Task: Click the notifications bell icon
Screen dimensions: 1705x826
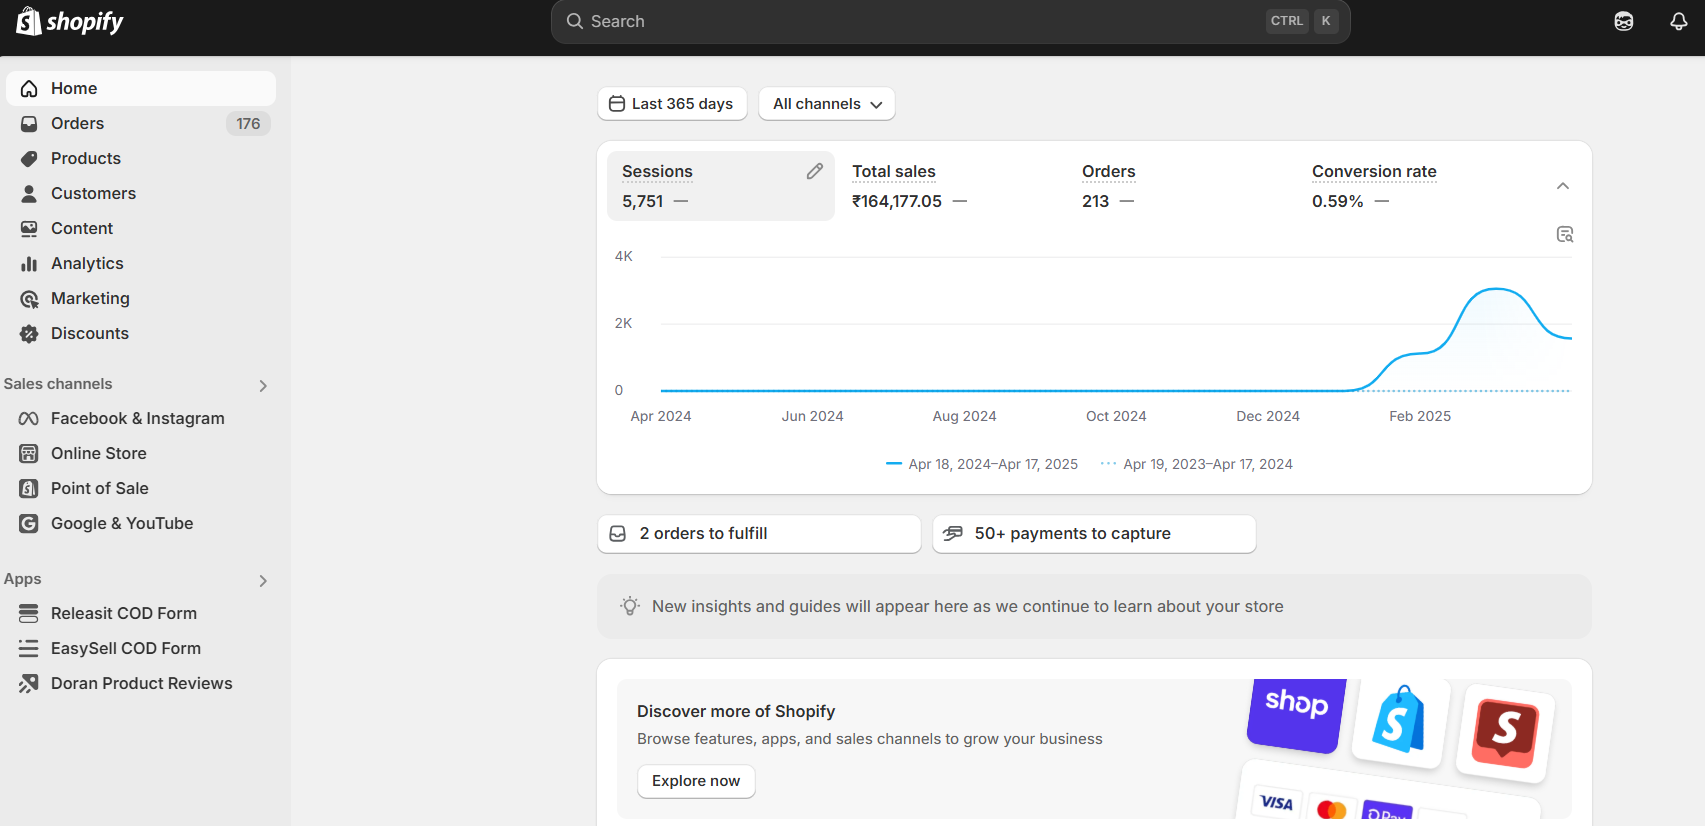Action: (x=1678, y=21)
